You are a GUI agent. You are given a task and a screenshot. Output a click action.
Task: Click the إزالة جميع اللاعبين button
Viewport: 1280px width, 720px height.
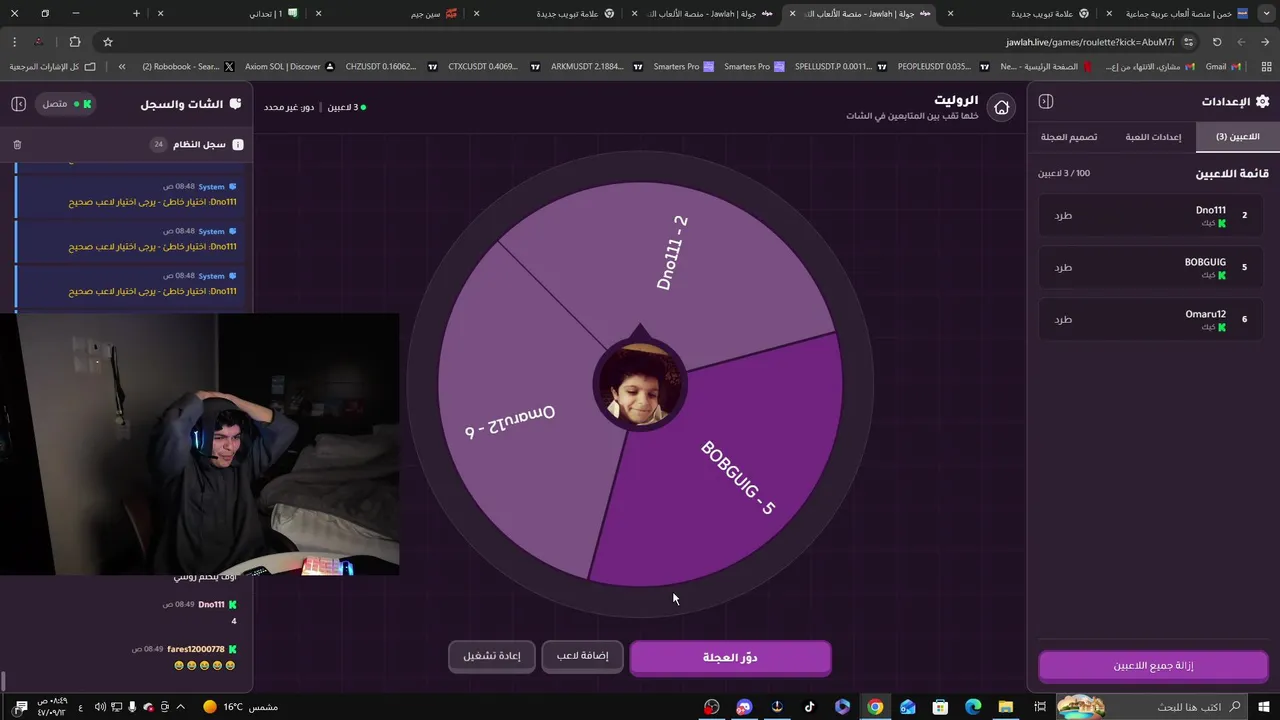point(1153,665)
